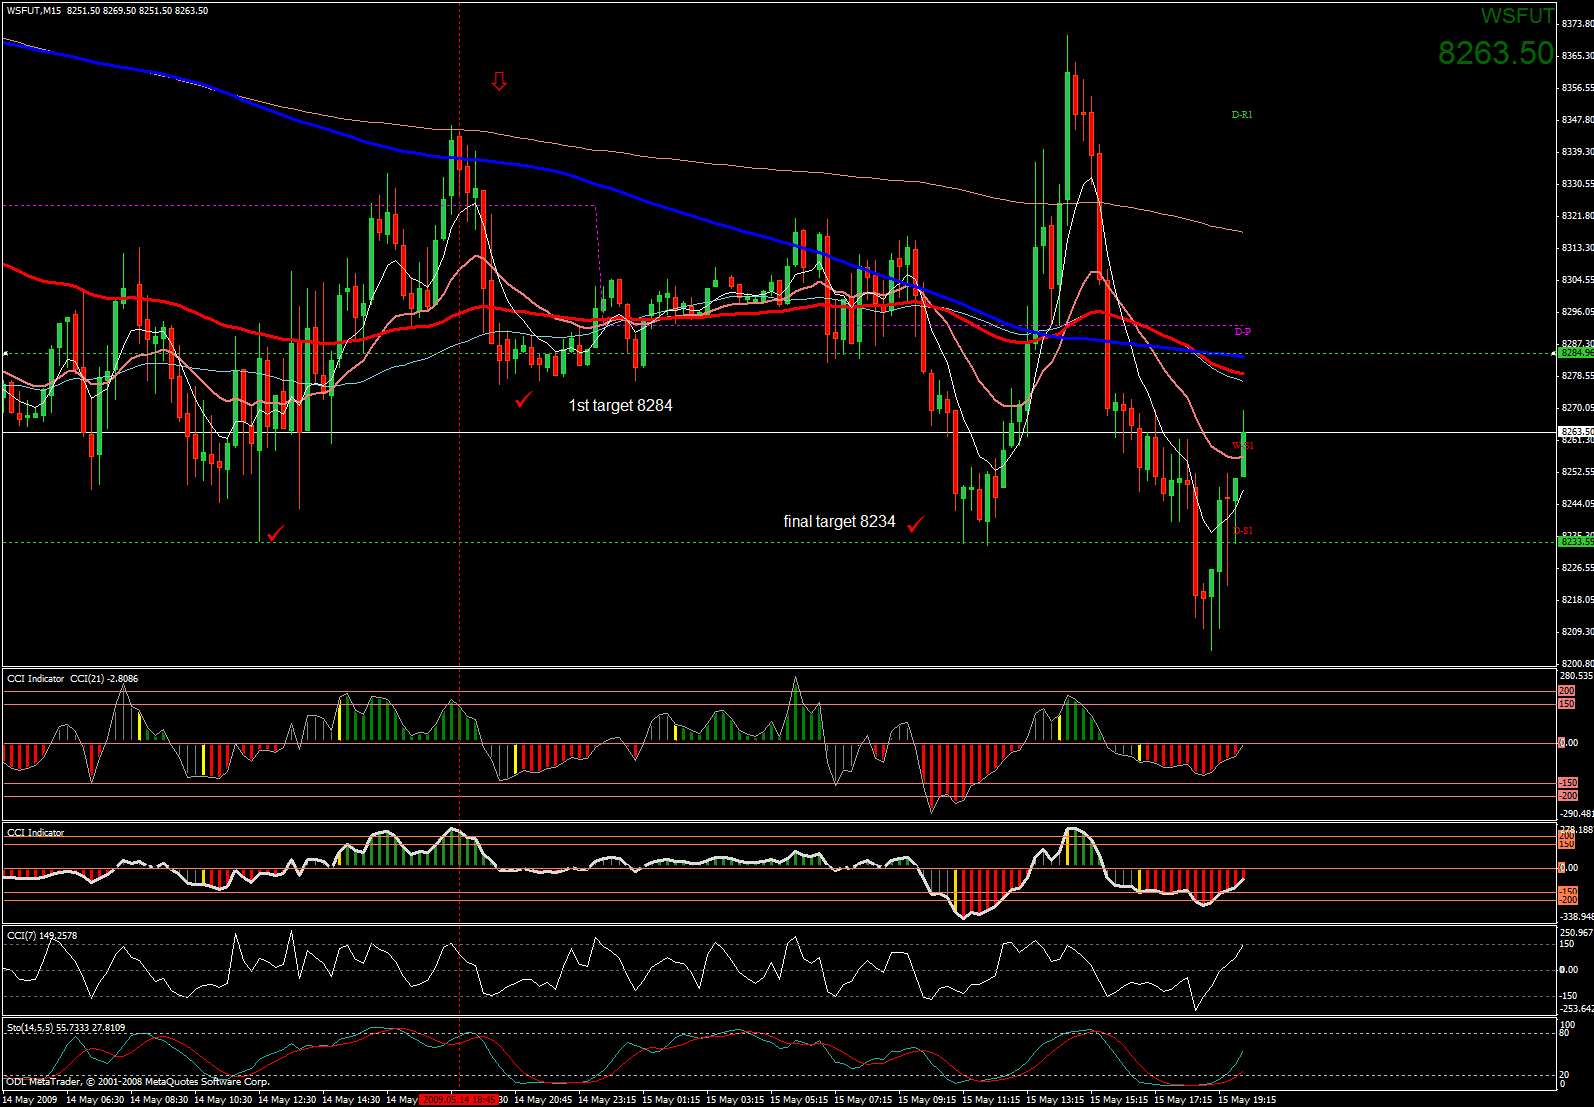The image size is (1594, 1107).
Task: Click the '14 May 20:45' time axis label
Action: click(x=543, y=1100)
